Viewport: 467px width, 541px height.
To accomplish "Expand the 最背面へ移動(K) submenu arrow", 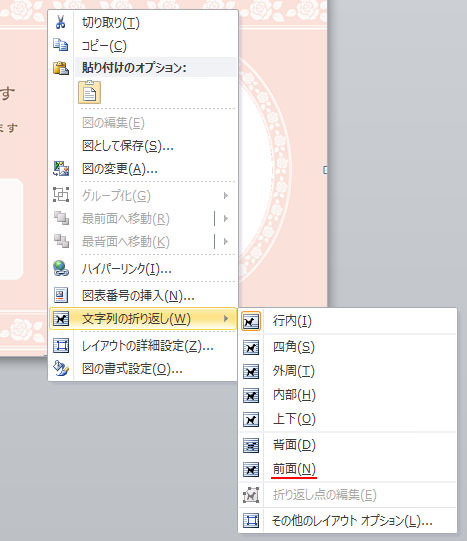I will 226,241.
